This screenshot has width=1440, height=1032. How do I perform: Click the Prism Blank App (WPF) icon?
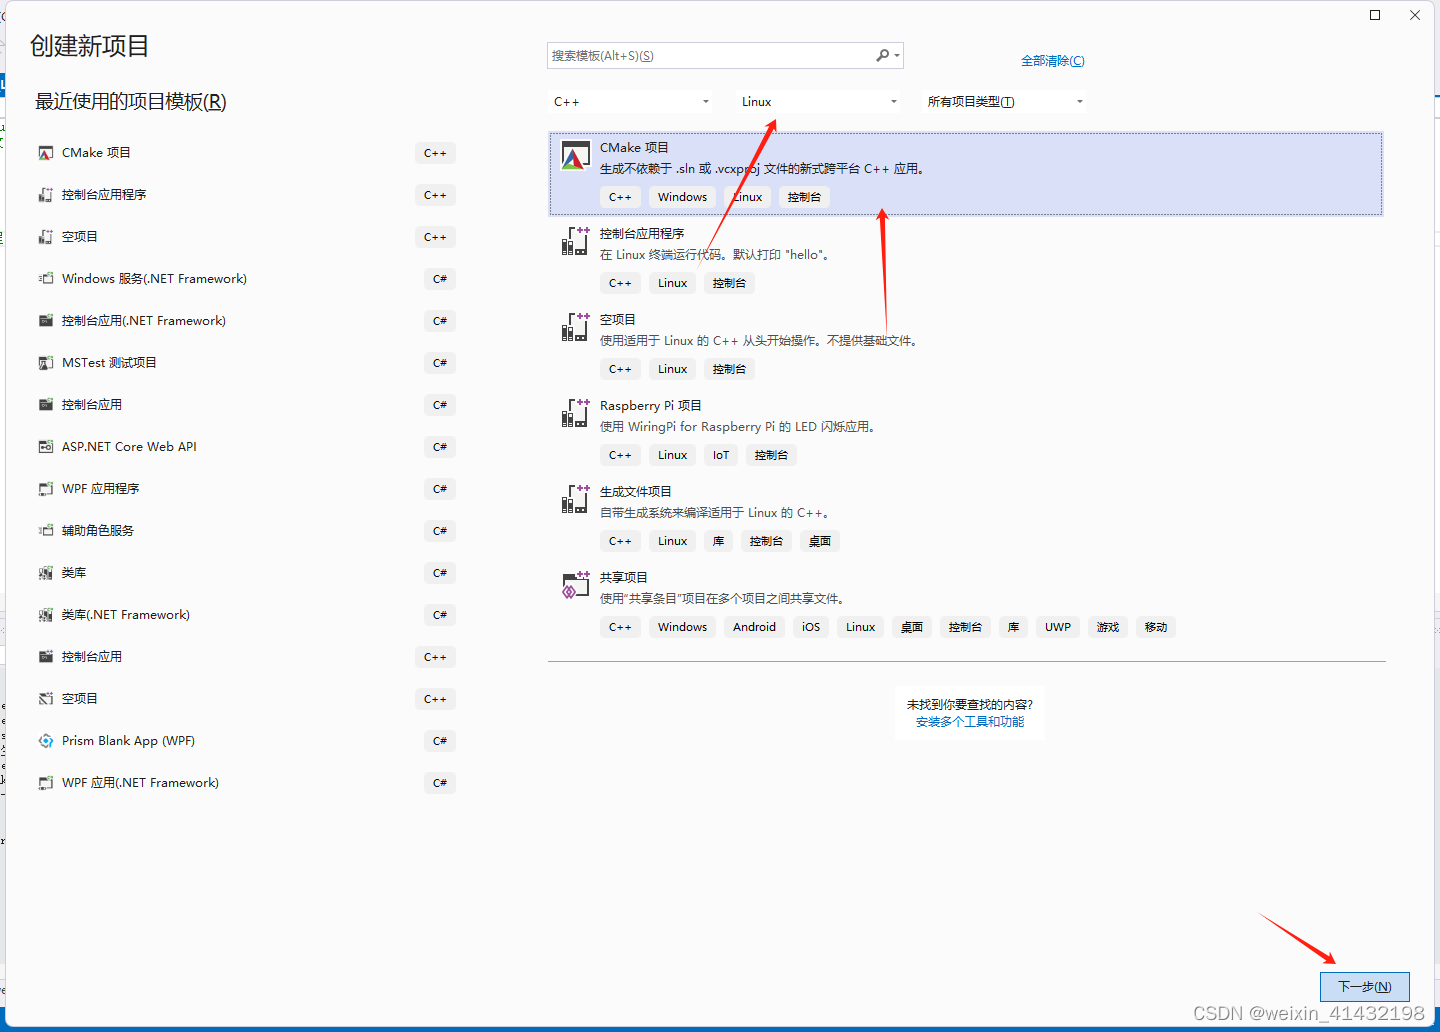(45, 740)
